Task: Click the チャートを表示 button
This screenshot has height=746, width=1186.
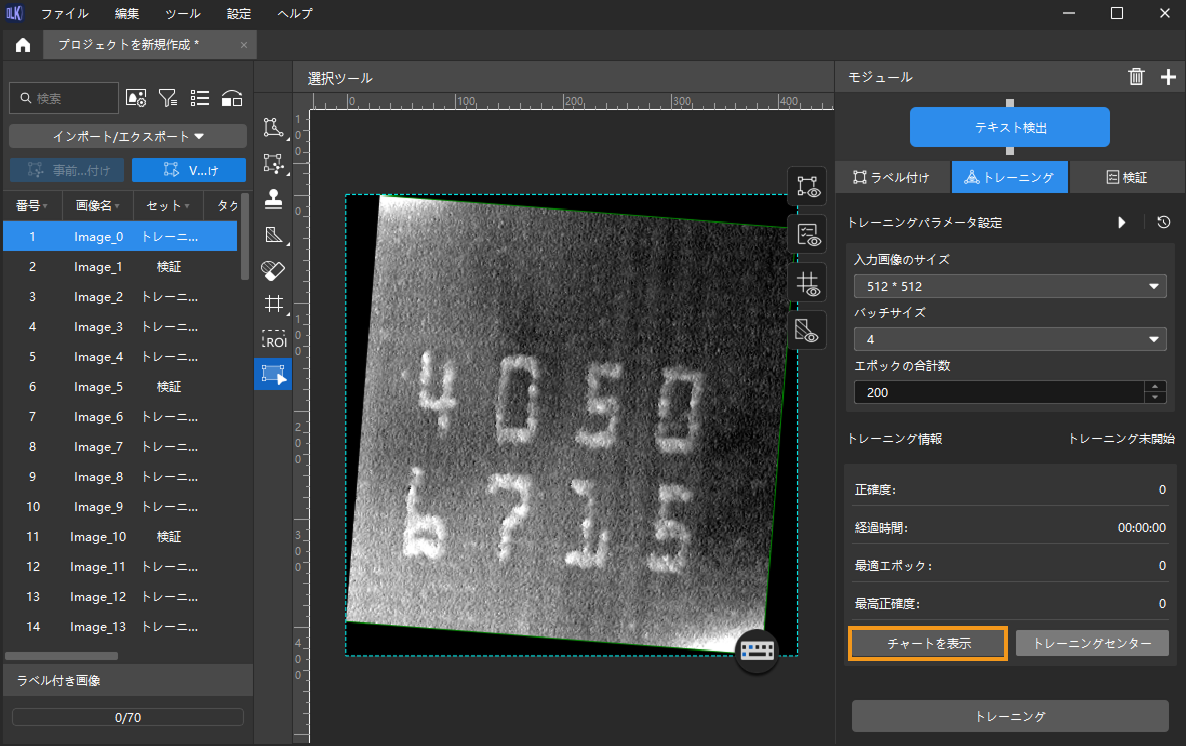Action: pos(928,644)
